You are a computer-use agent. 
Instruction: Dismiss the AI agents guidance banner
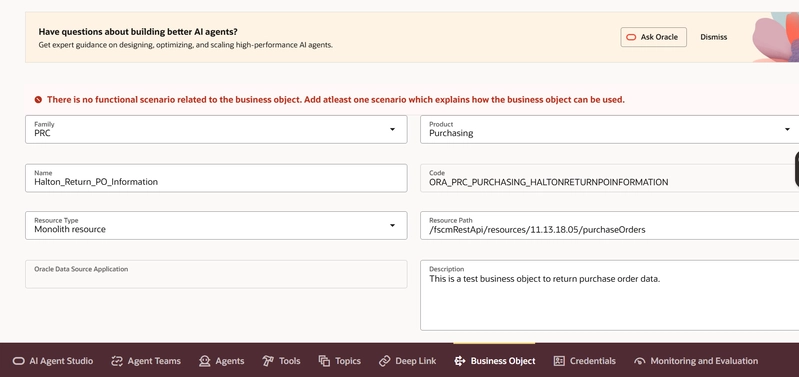713,37
